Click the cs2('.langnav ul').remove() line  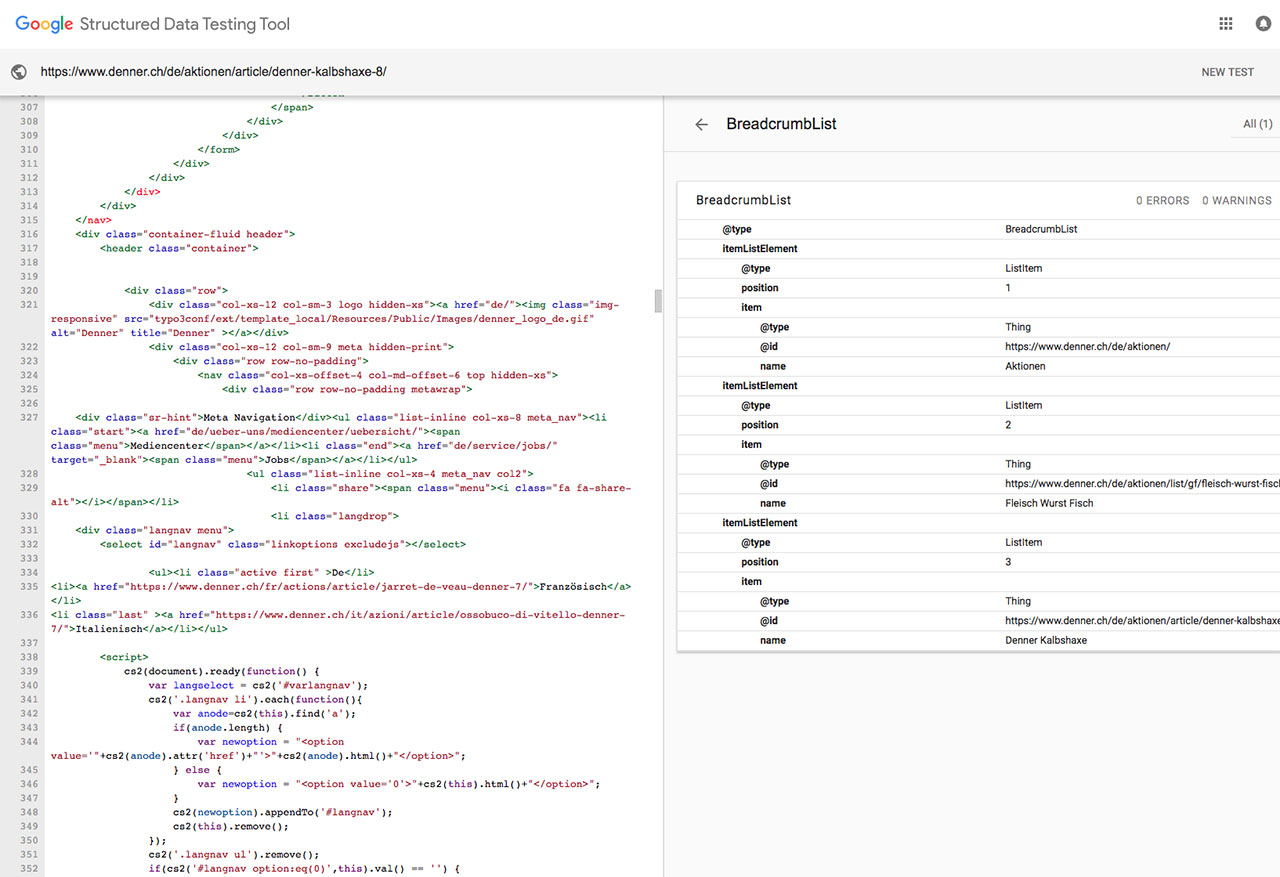(233, 855)
